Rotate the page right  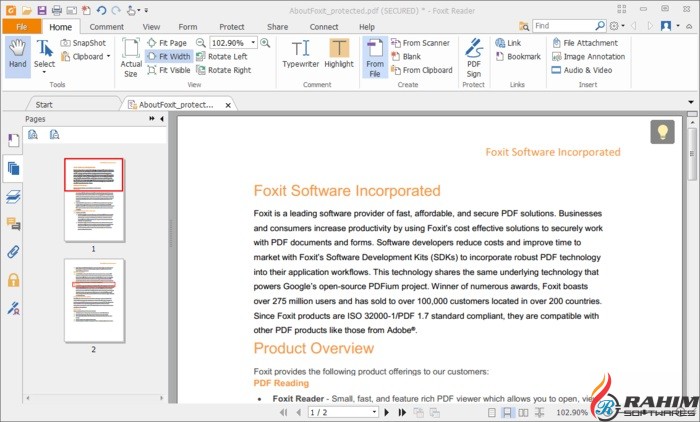(x=224, y=70)
